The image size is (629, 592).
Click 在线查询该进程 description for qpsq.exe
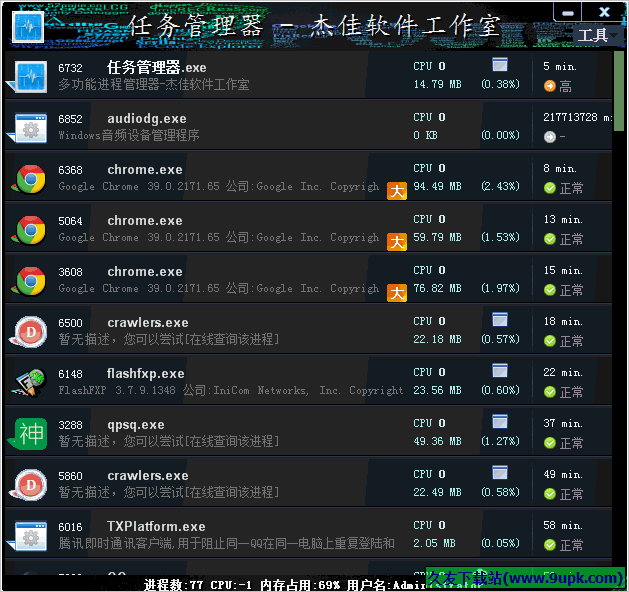tap(232, 441)
